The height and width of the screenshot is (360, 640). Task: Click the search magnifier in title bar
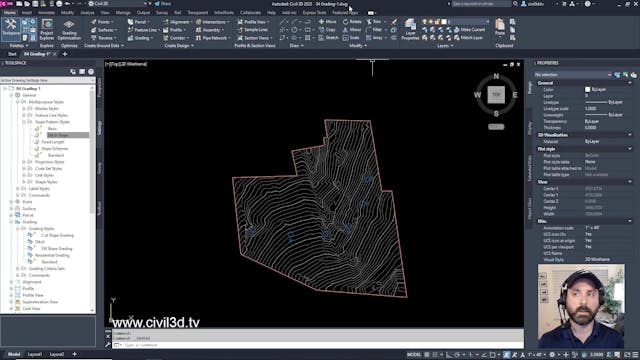point(515,4)
